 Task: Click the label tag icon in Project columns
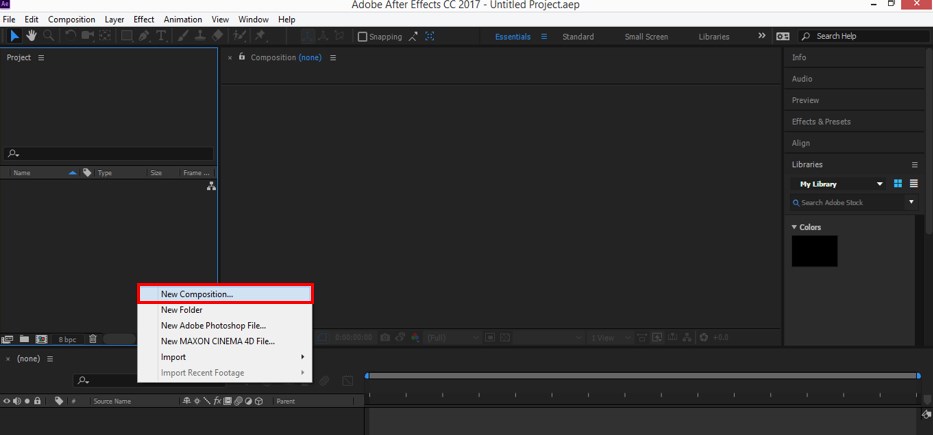(87, 173)
